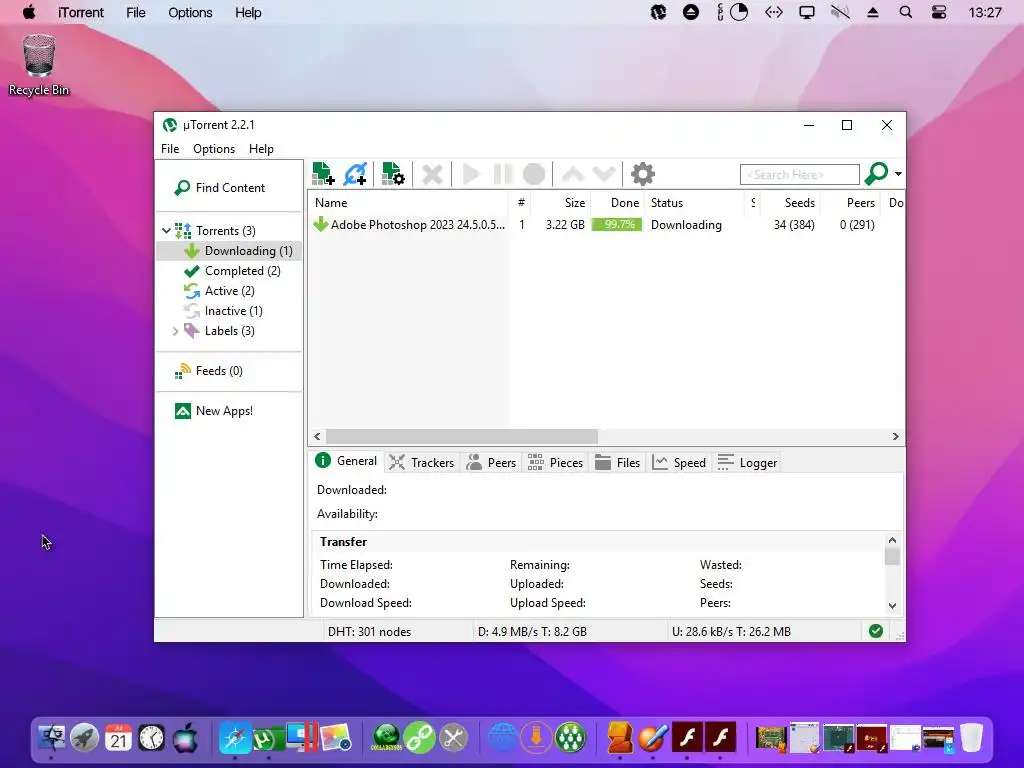Click the horizontal scrollbar left arrow
Viewport: 1024px width, 768px height.
pyautogui.click(x=317, y=436)
